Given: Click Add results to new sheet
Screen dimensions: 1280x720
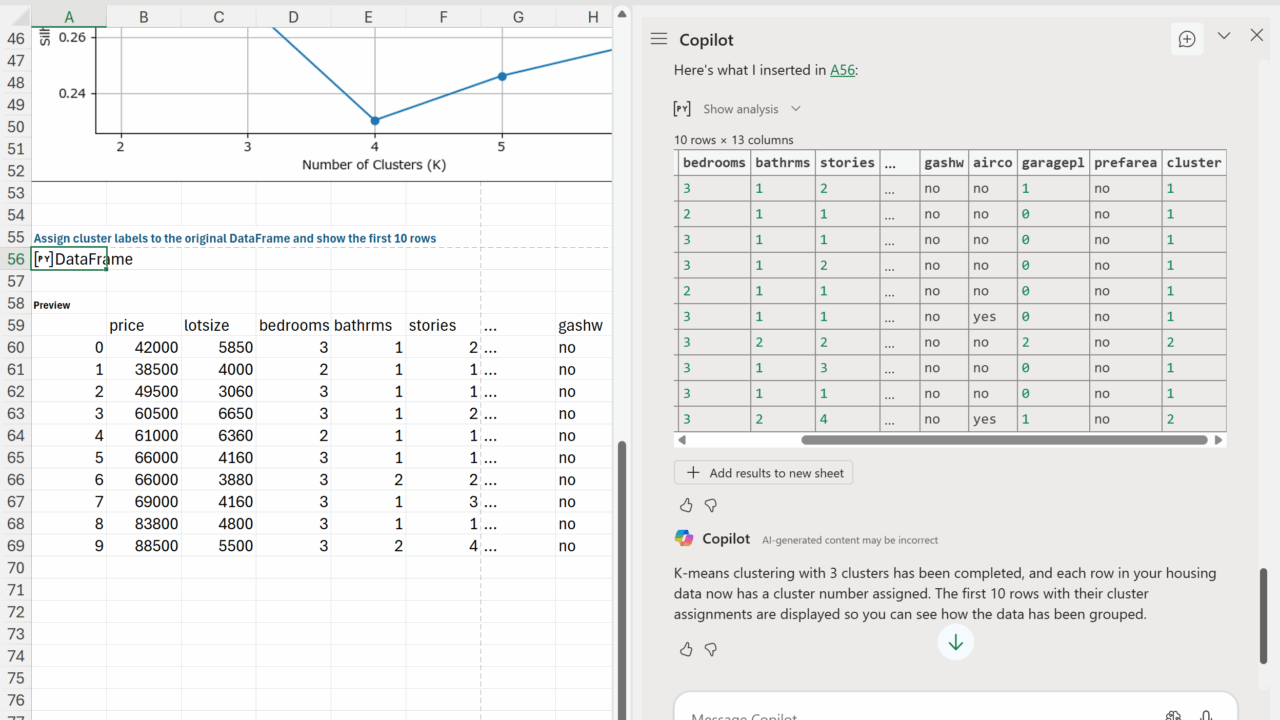Looking at the screenshot, I should [x=764, y=473].
